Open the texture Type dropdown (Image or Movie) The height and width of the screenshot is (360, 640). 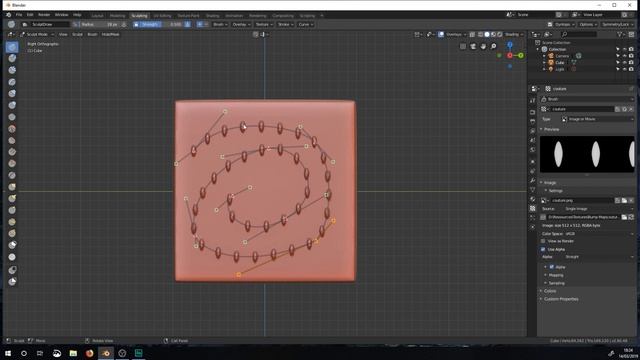click(598, 119)
